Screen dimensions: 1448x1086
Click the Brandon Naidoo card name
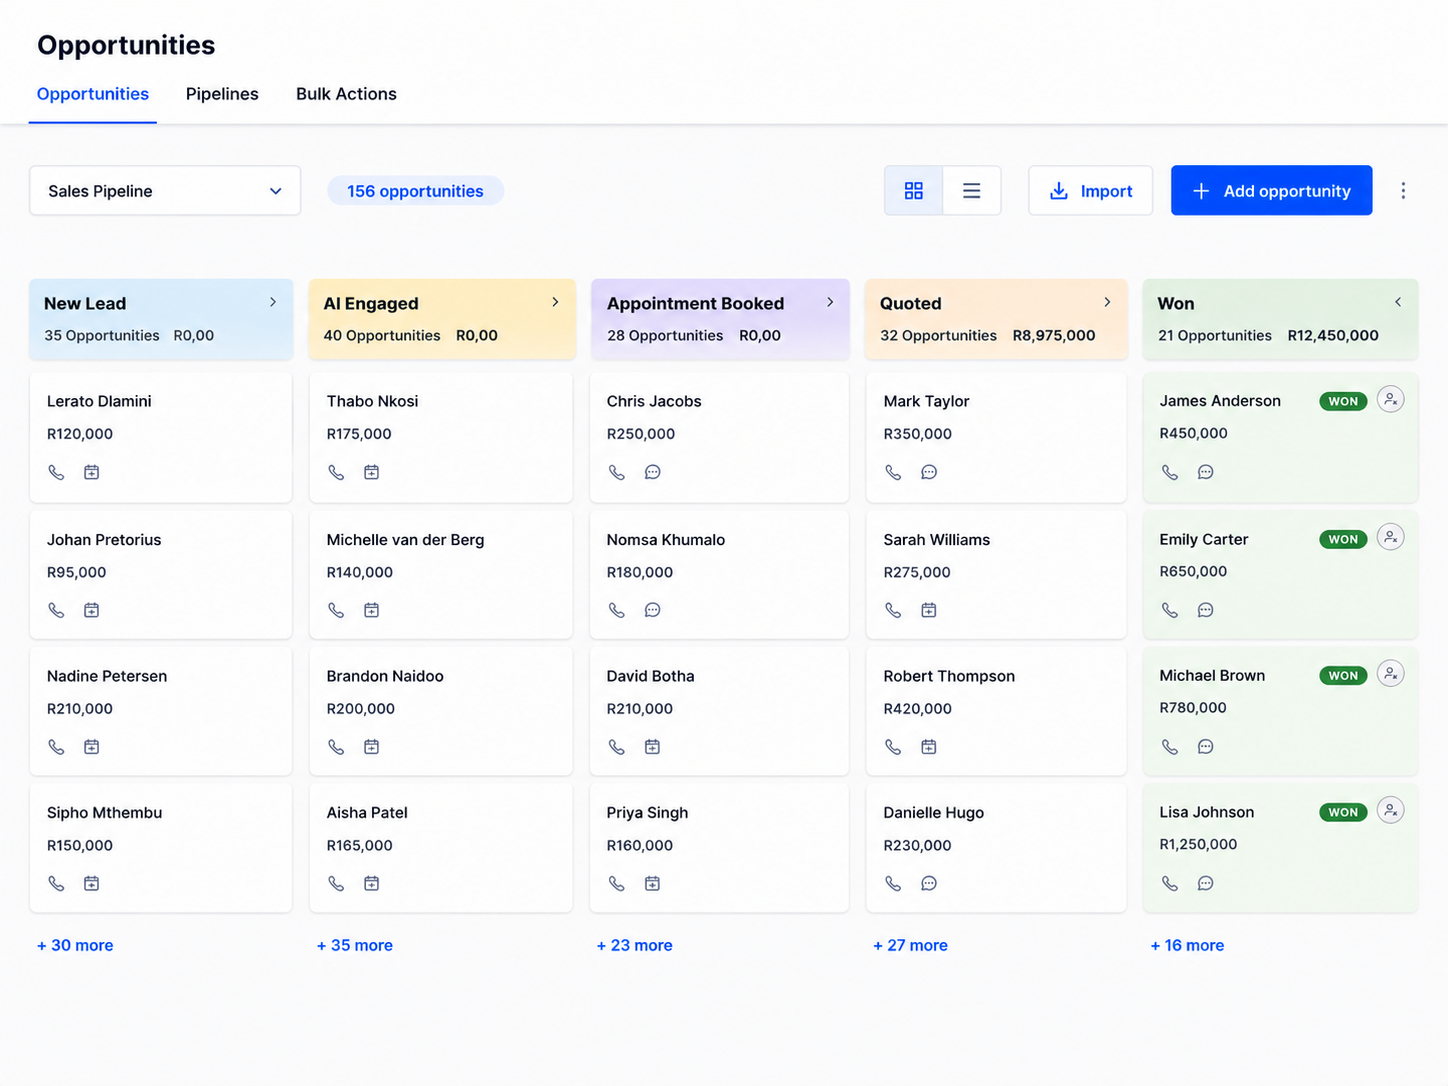coord(385,676)
